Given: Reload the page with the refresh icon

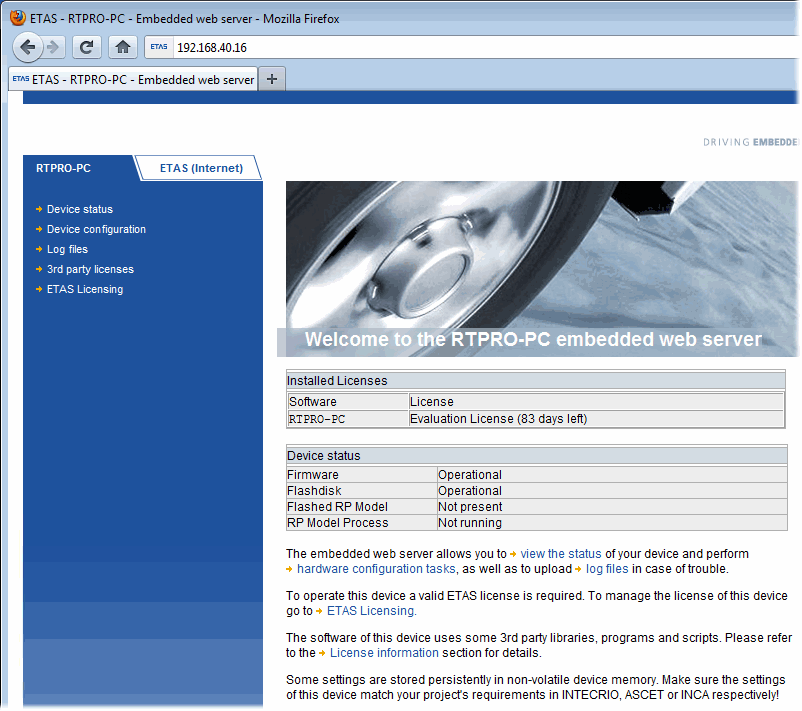Looking at the screenshot, I should (x=86, y=48).
